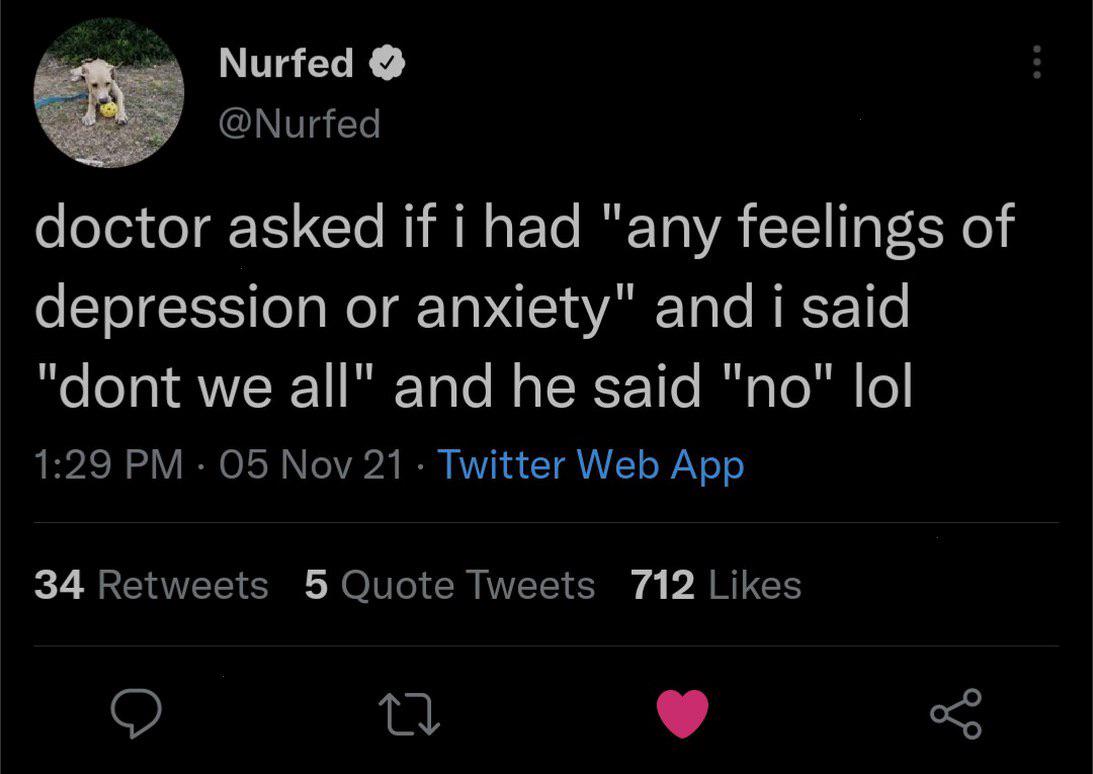View the 5 Quote Tweets list
1093x774 pixels.
pyautogui.click(x=450, y=584)
